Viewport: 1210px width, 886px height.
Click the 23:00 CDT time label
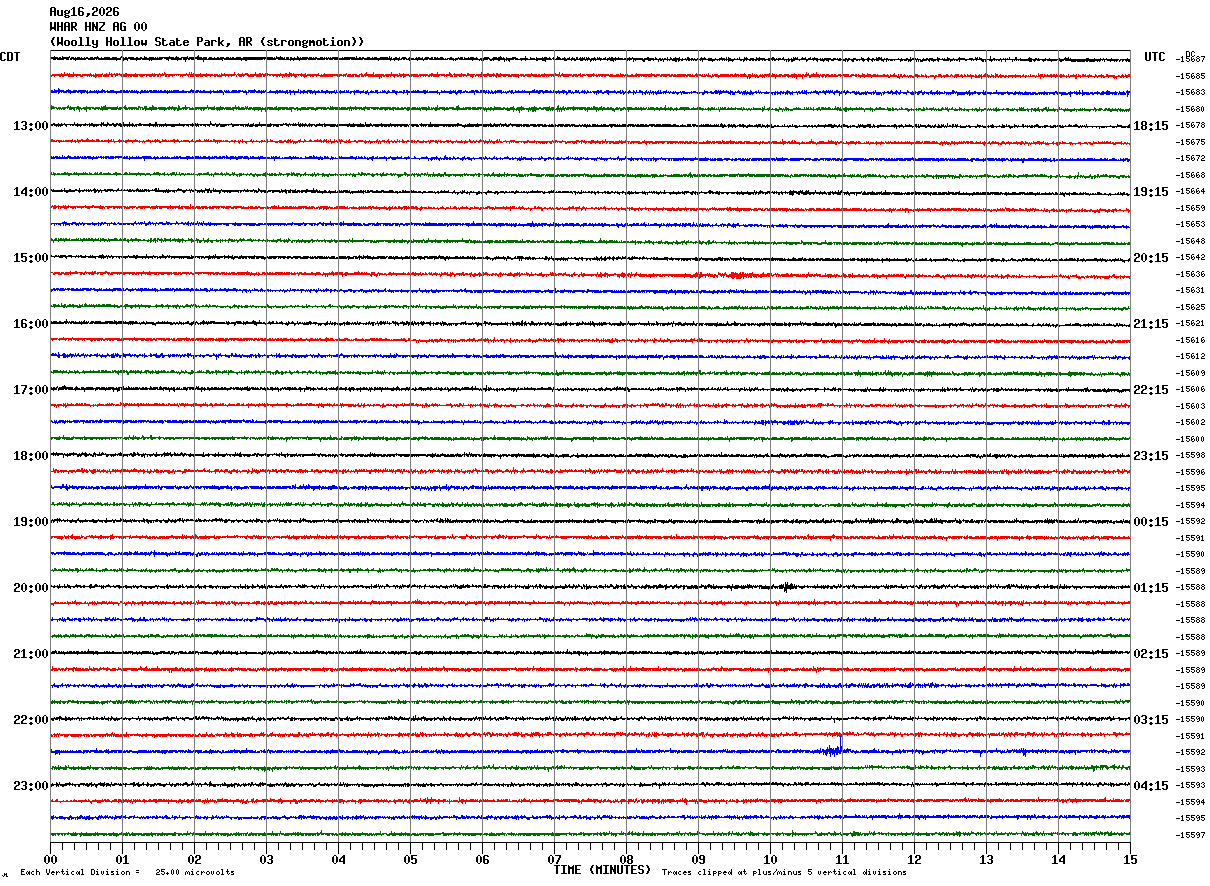pyautogui.click(x=31, y=786)
